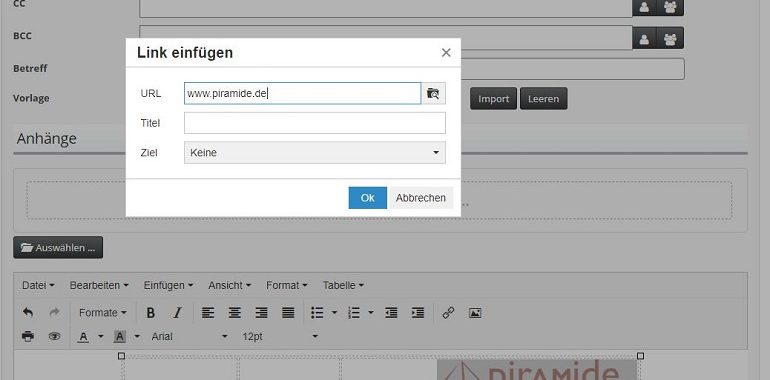
Task: Open the Arial font family dropdown
Action: pos(190,336)
